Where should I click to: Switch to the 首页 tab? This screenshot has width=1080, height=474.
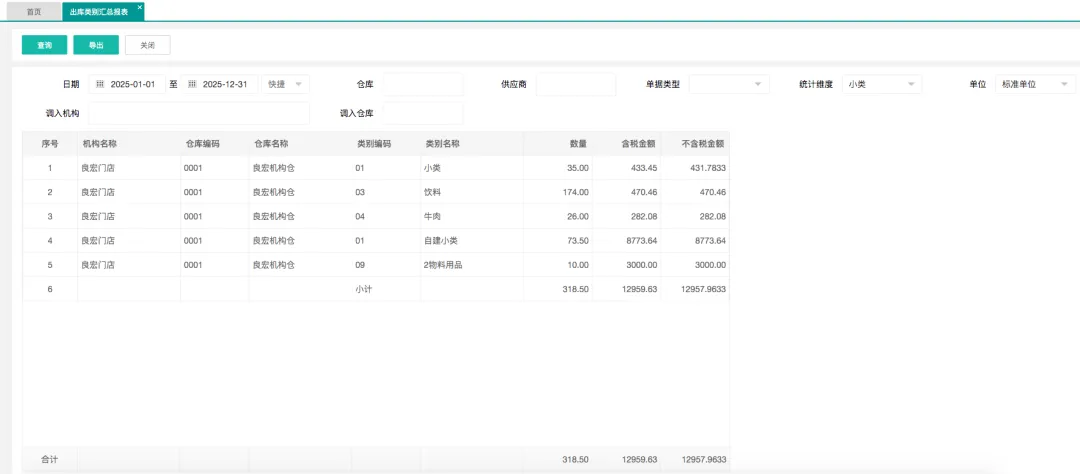click(34, 12)
